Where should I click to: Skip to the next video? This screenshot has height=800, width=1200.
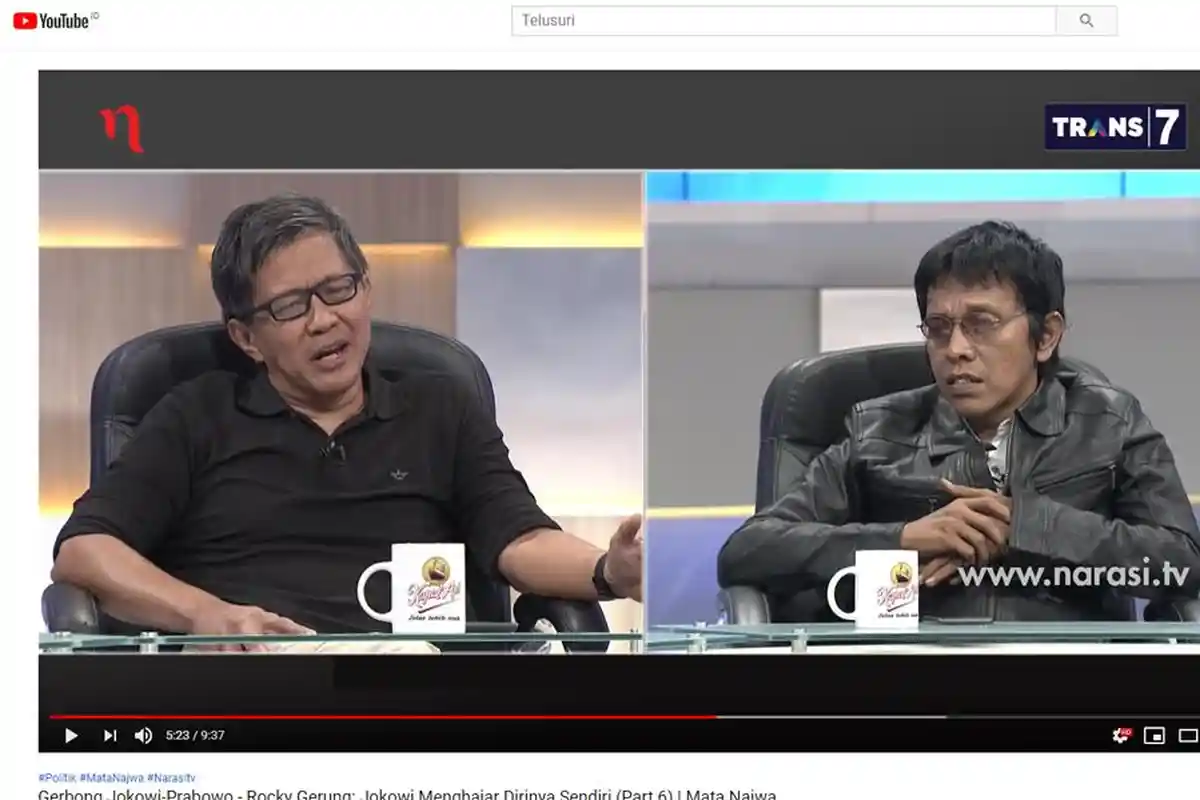point(110,736)
